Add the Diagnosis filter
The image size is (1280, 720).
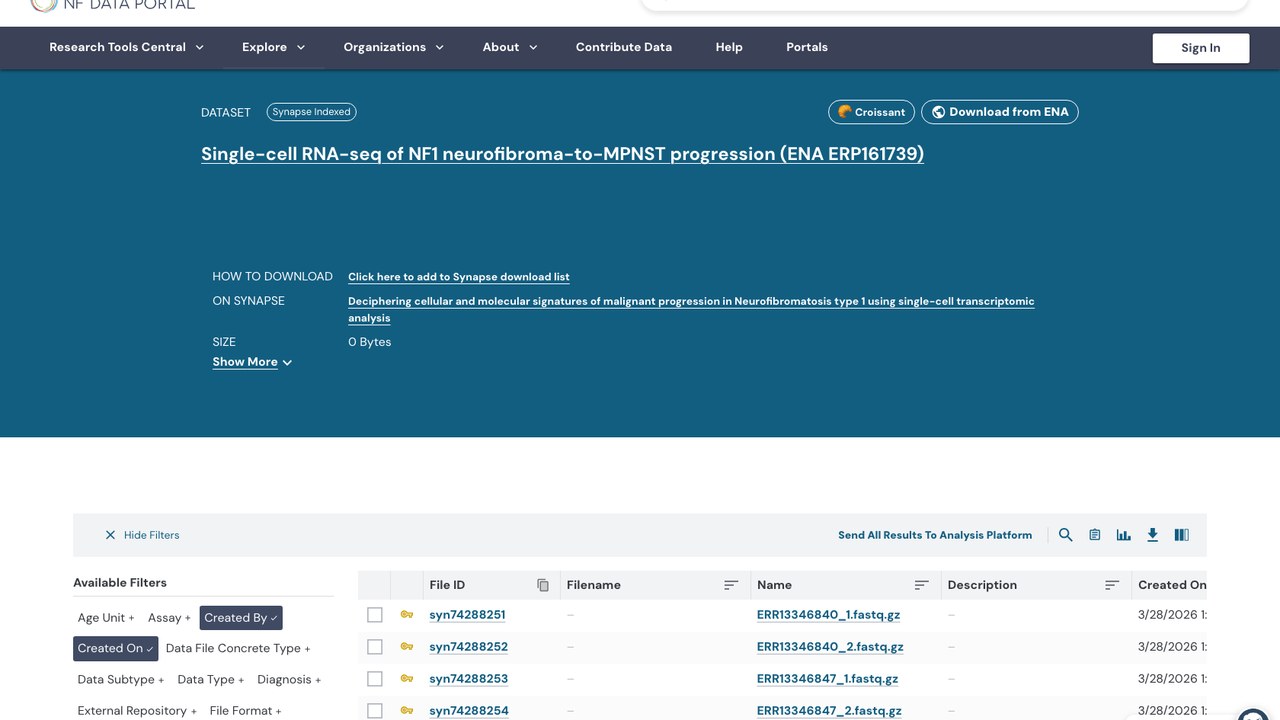(289, 680)
